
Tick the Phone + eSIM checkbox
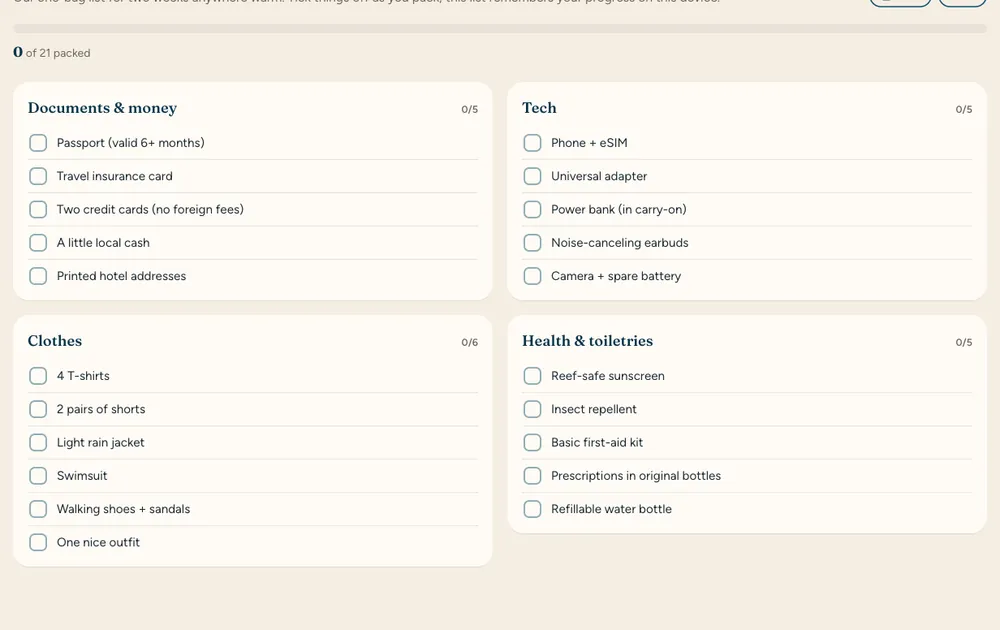click(533, 143)
